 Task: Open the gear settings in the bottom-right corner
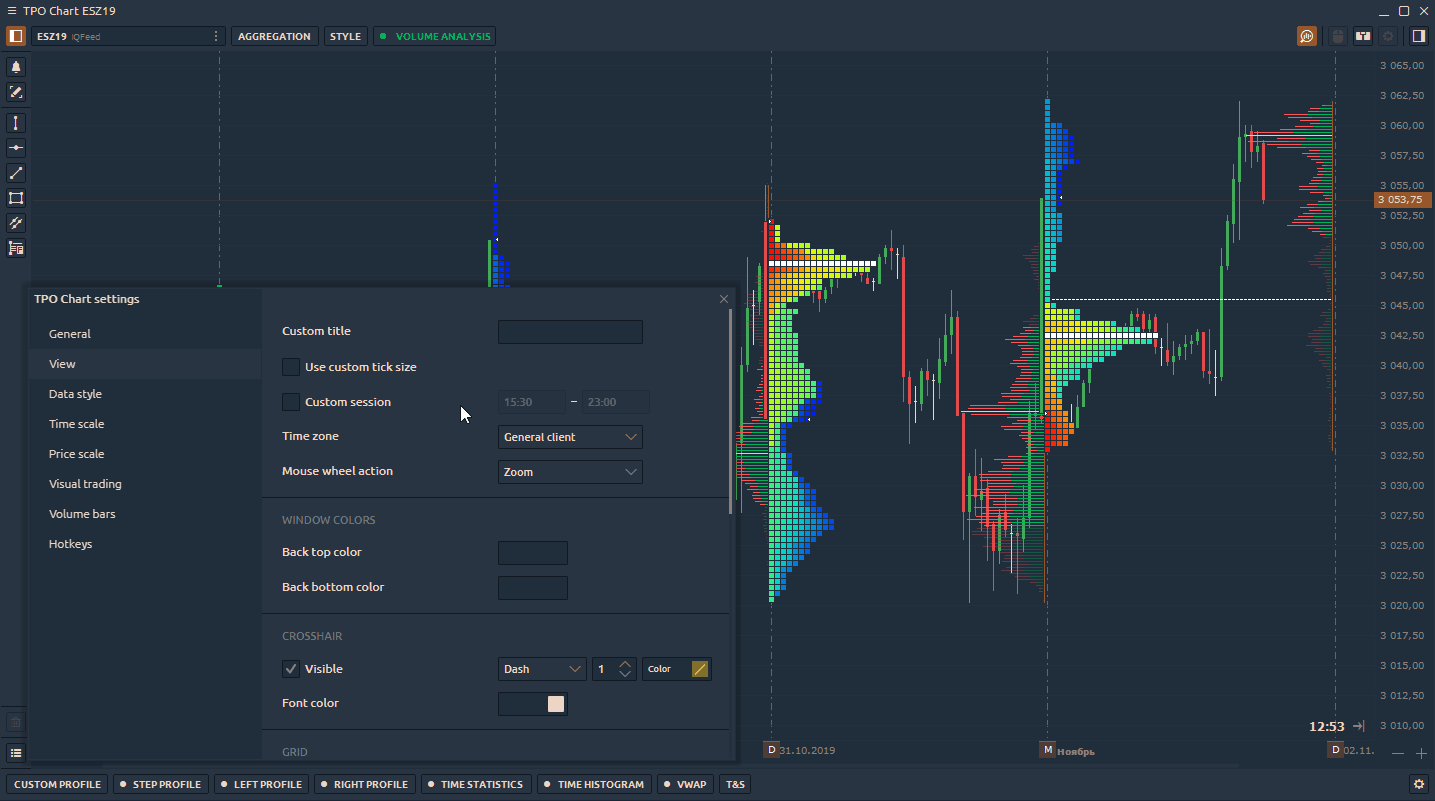point(1418,784)
